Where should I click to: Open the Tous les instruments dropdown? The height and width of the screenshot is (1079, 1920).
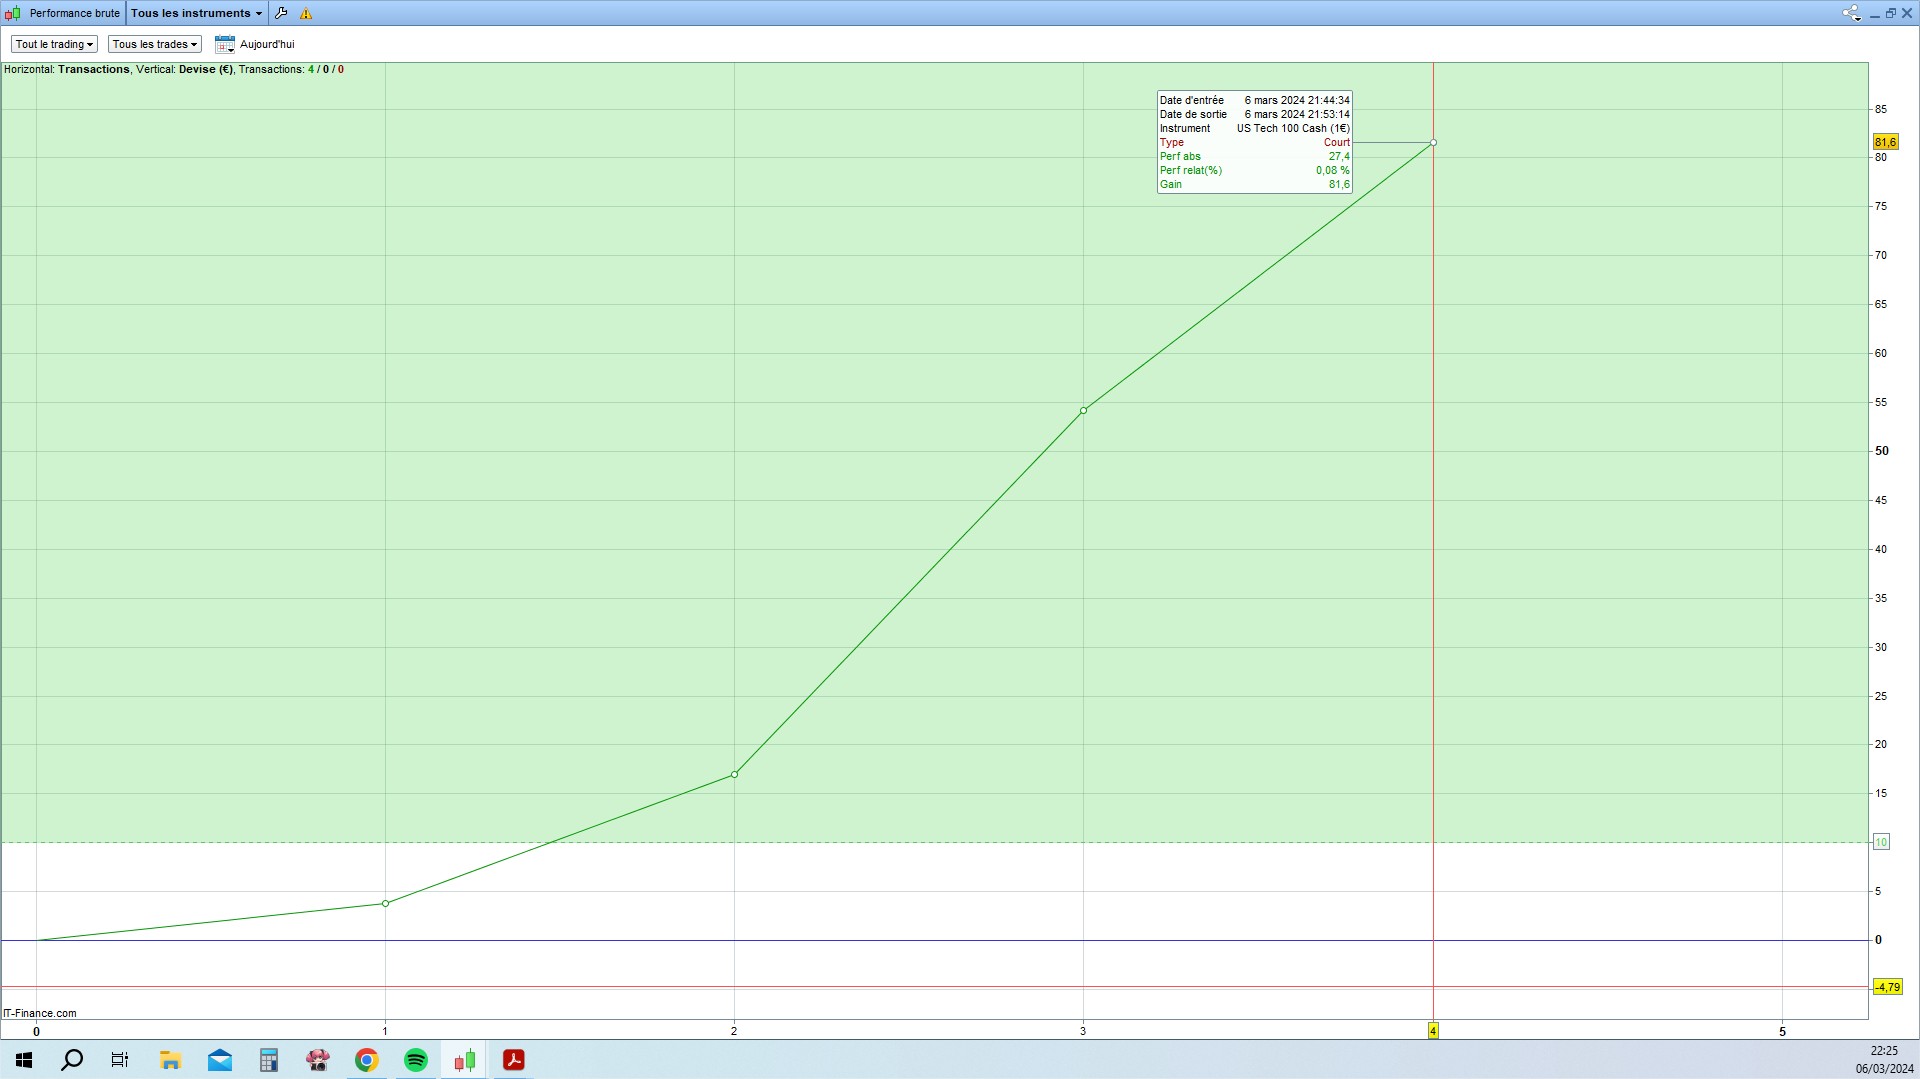tap(197, 13)
